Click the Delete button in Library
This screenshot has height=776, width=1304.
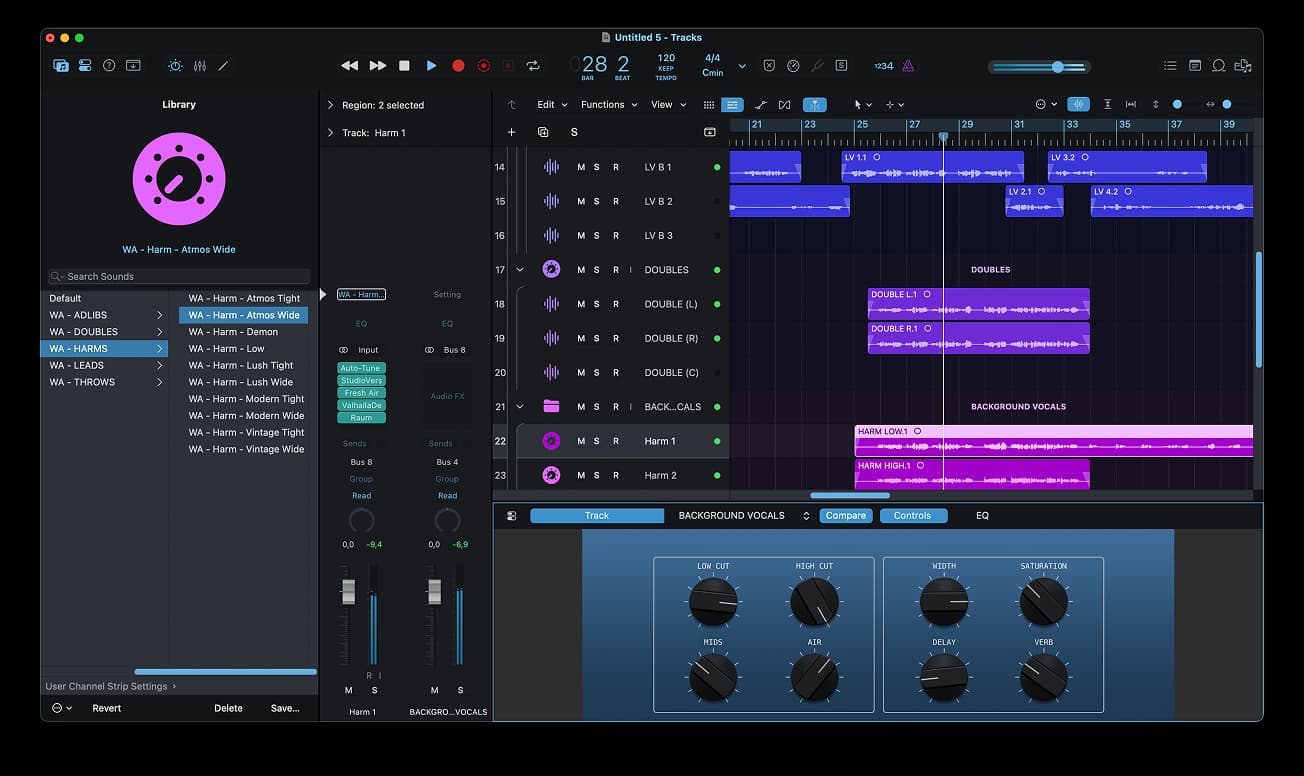(x=228, y=708)
